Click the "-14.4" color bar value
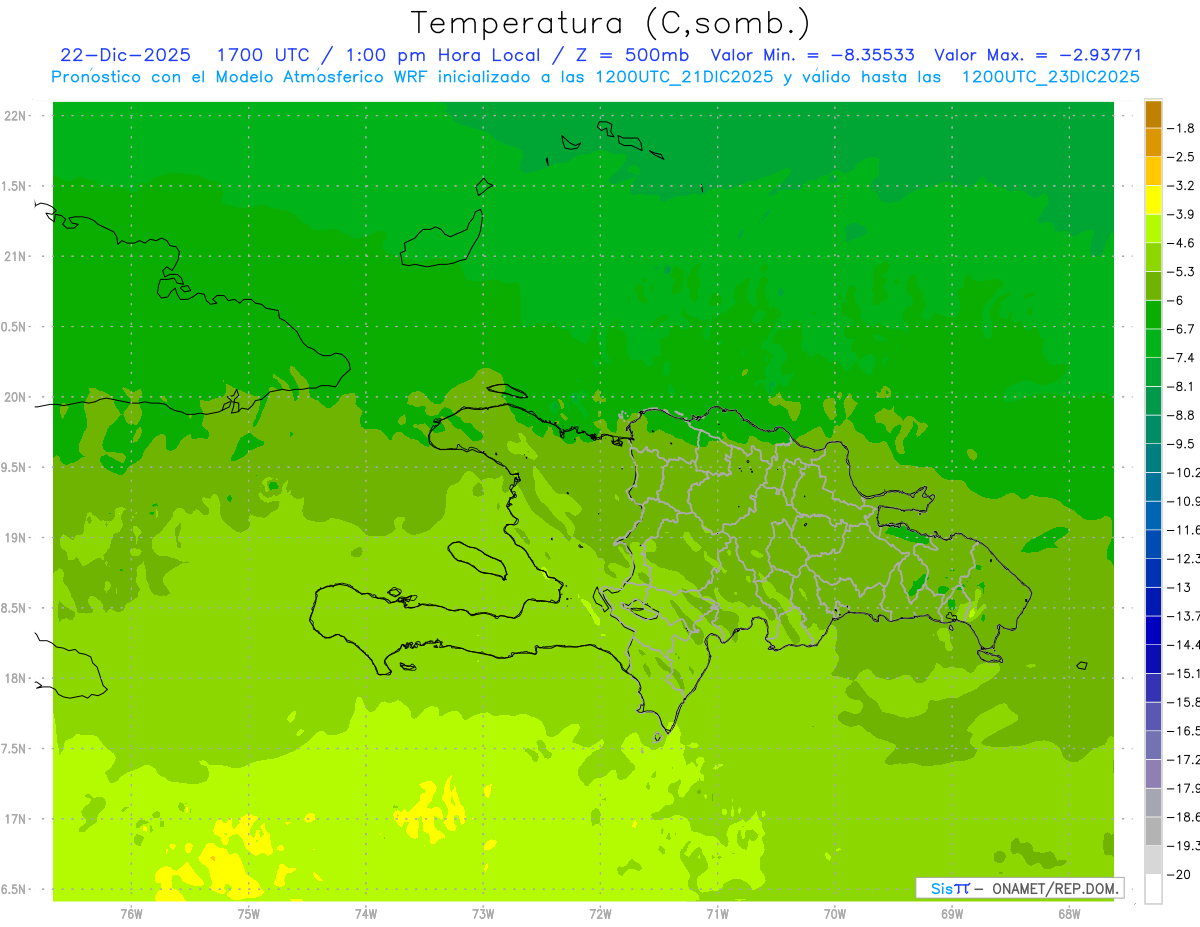The height and width of the screenshot is (927, 1200). click(x=1183, y=644)
